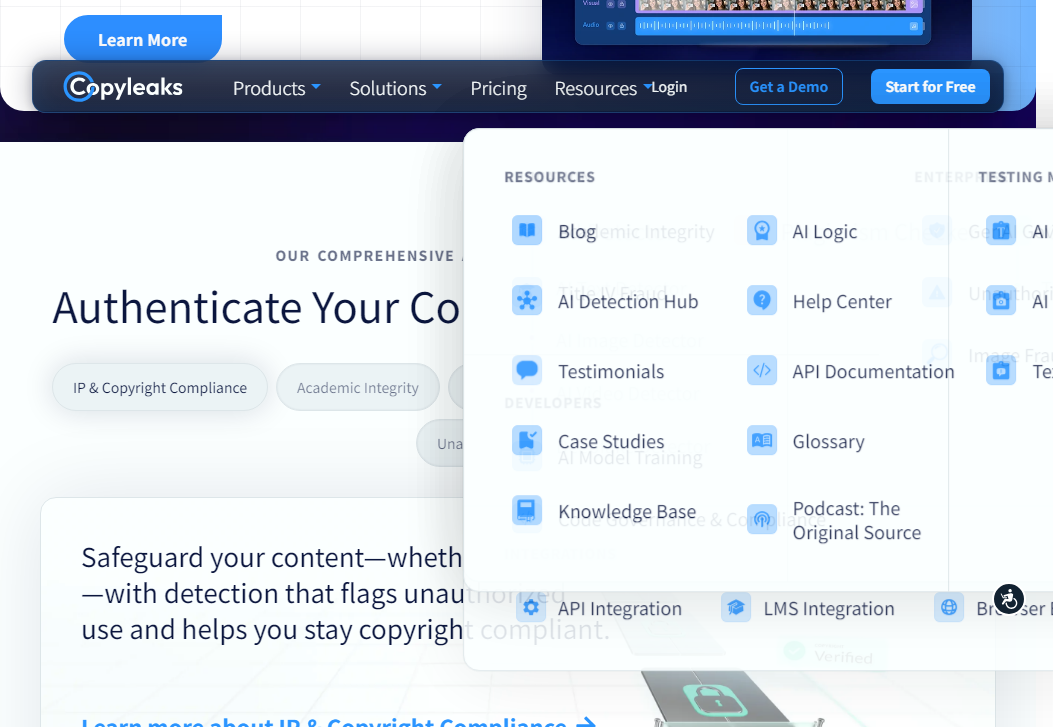The image size is (1053, 727).
Task: Expand the Solutions dropdown menu
Action: pyautogui.click(x=395, y=88)
